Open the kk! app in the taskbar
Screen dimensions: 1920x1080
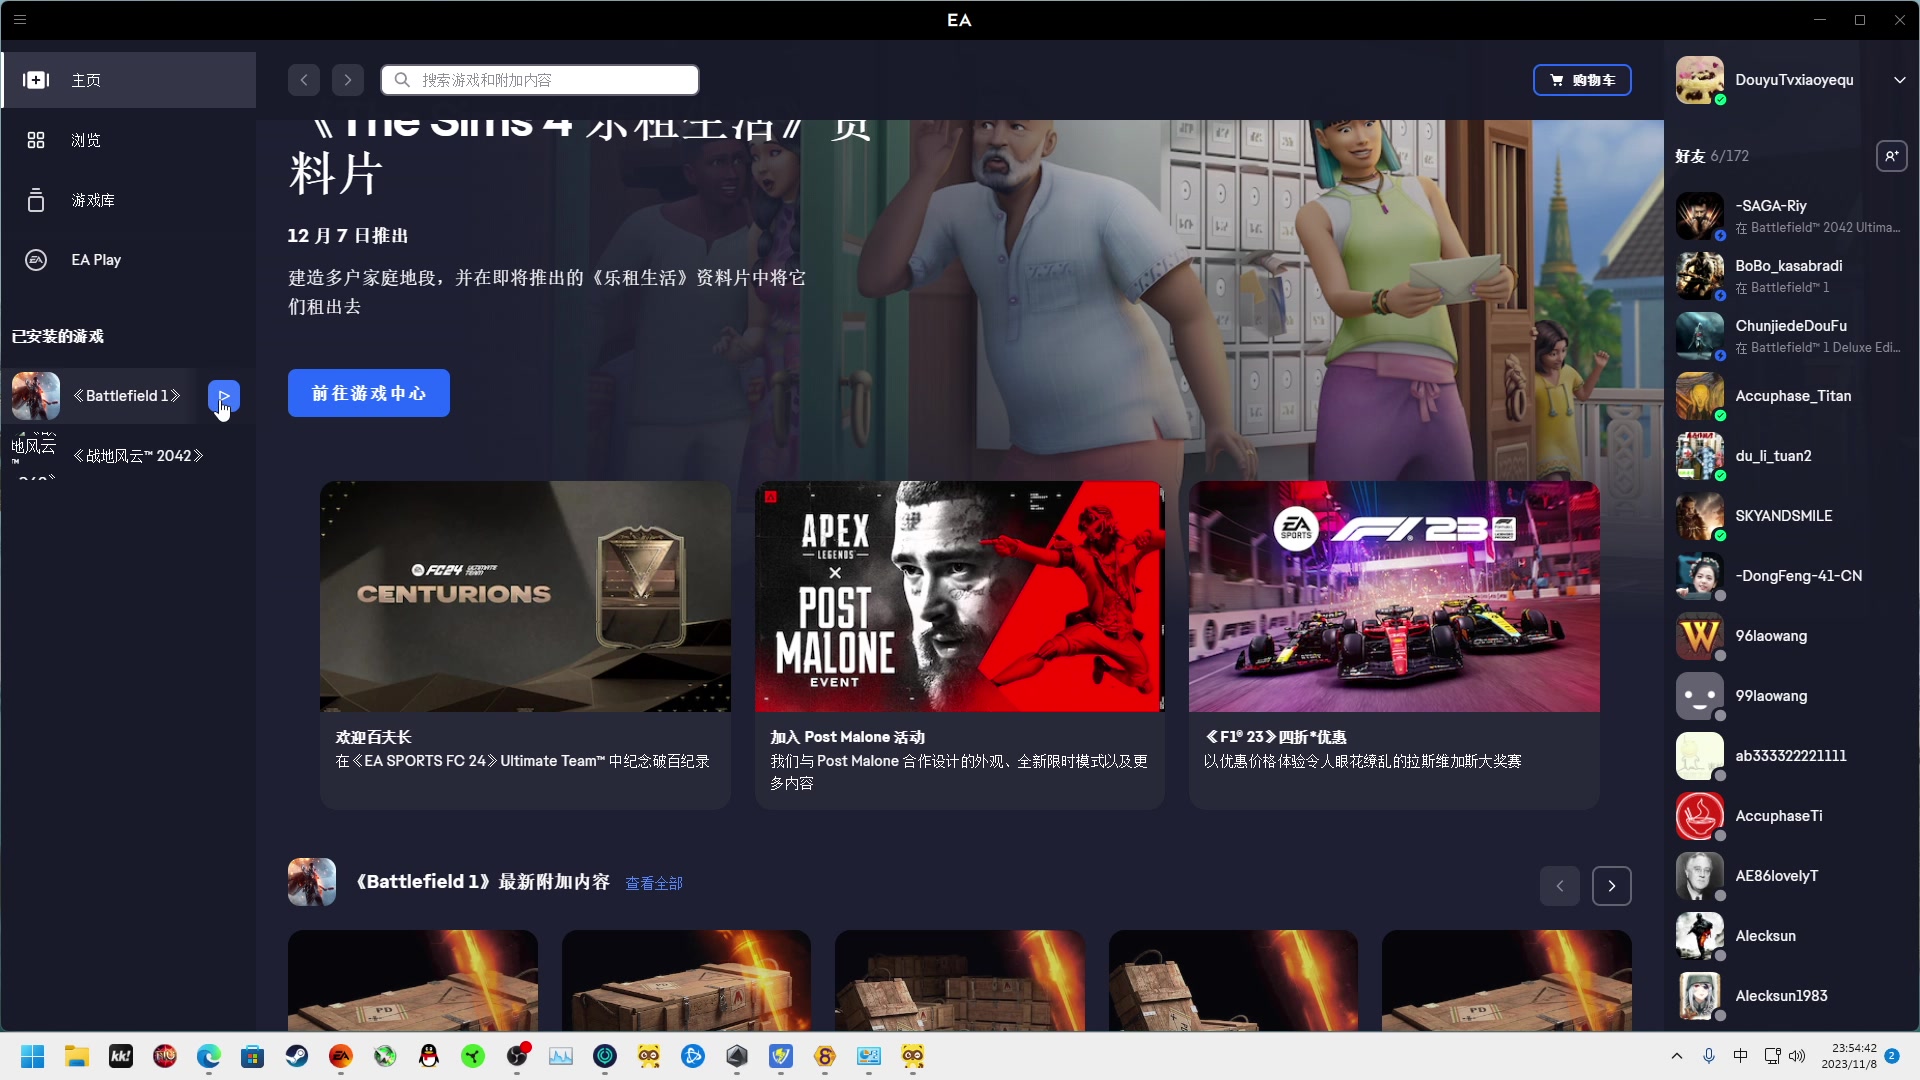(121, 1056)
